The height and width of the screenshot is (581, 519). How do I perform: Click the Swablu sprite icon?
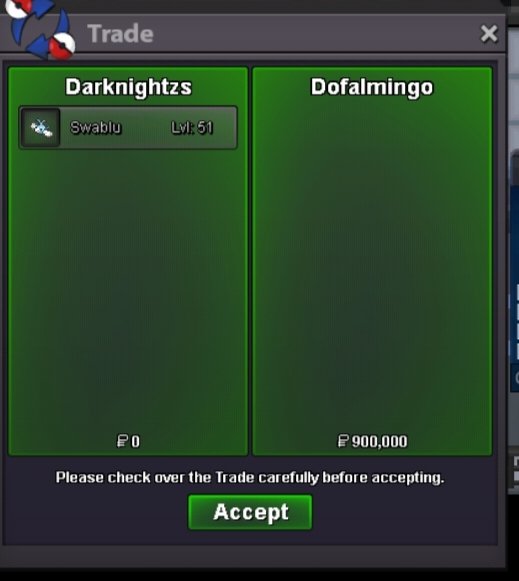coord(41,127)
